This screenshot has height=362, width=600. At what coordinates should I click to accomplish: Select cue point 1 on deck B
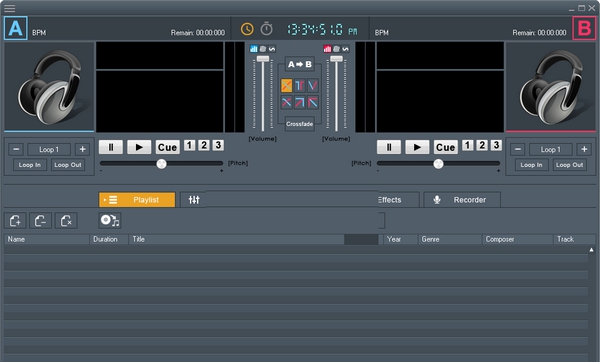pyautogui.click(x=468, y=145)
